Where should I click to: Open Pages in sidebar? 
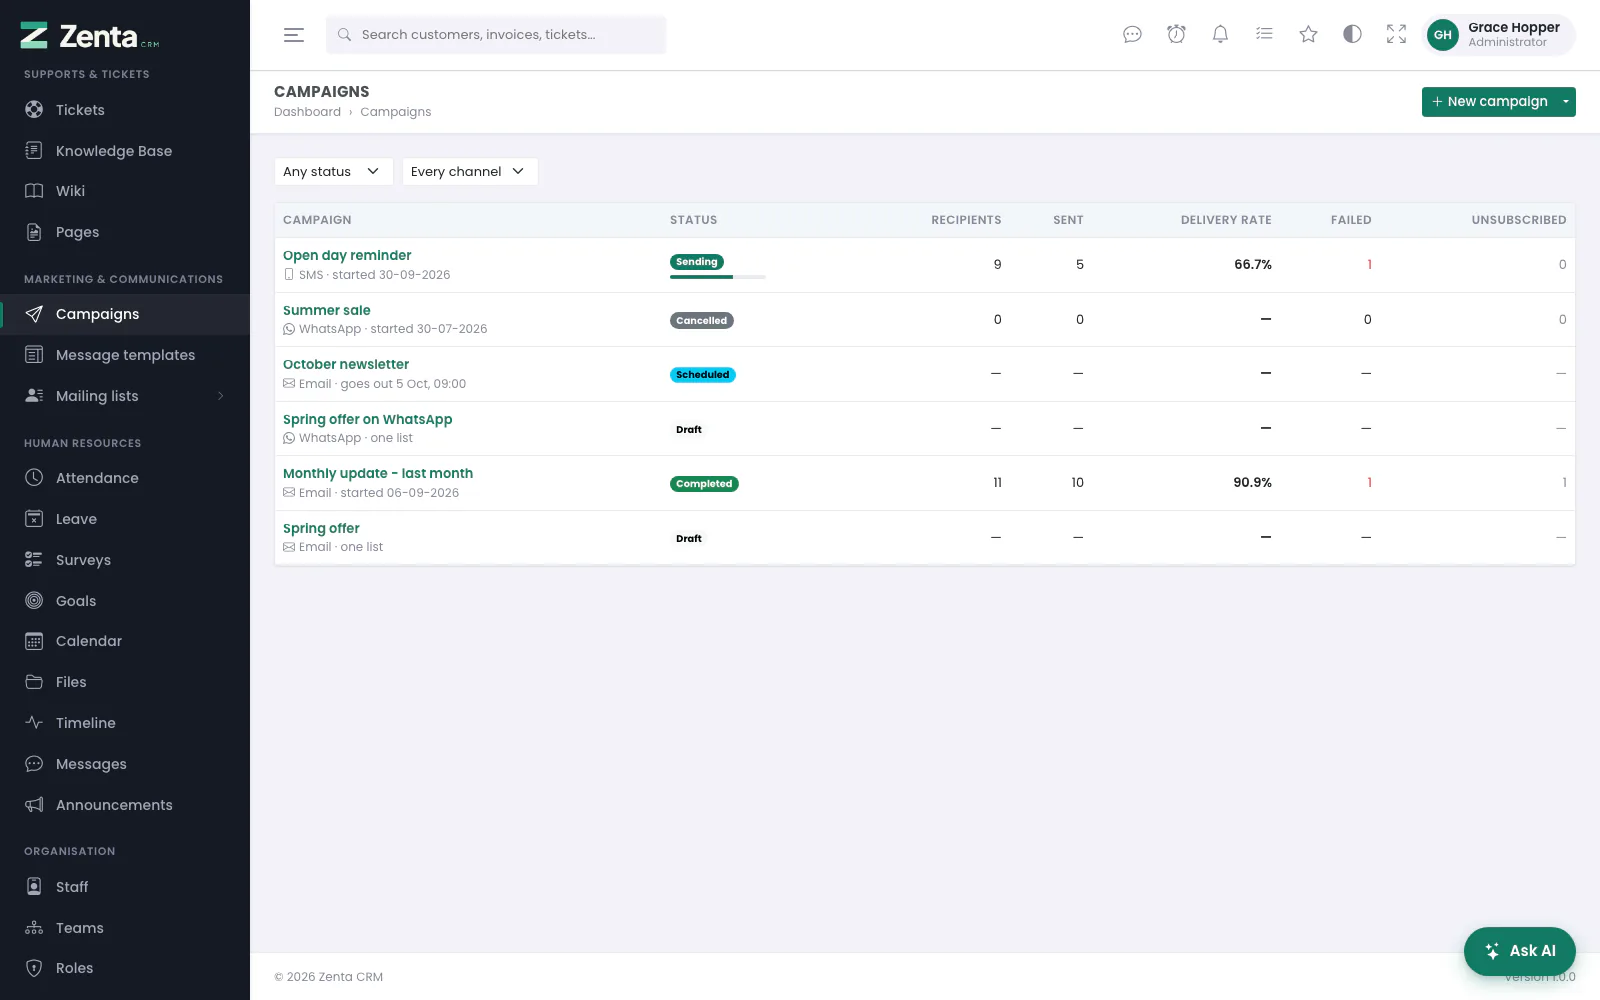point(125,232)
